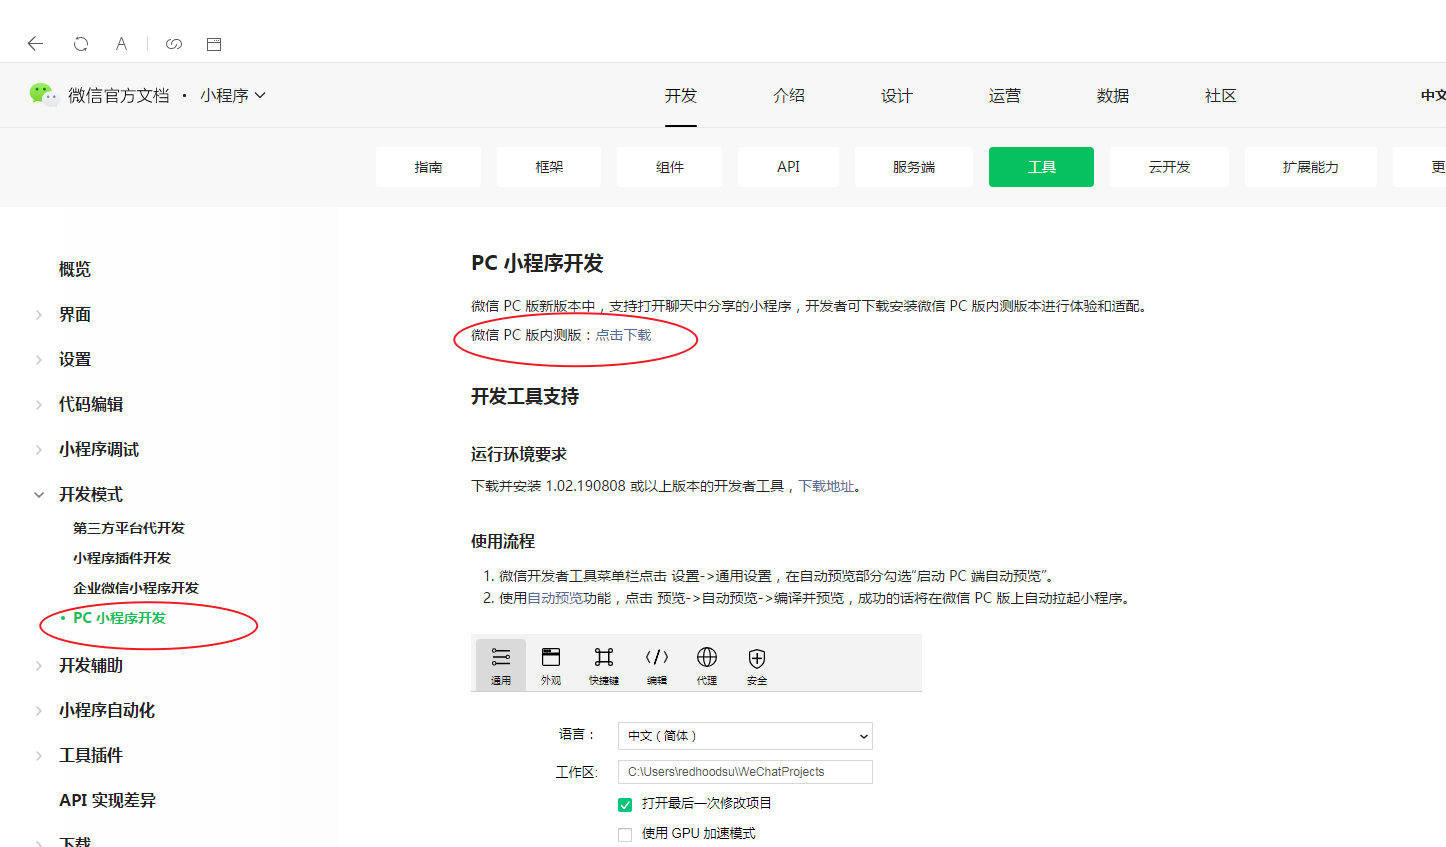This screenshot has height=847, width=1446.
Task: Open 第三方平台代开发 in the sidebar
Action: click(129, 528)
